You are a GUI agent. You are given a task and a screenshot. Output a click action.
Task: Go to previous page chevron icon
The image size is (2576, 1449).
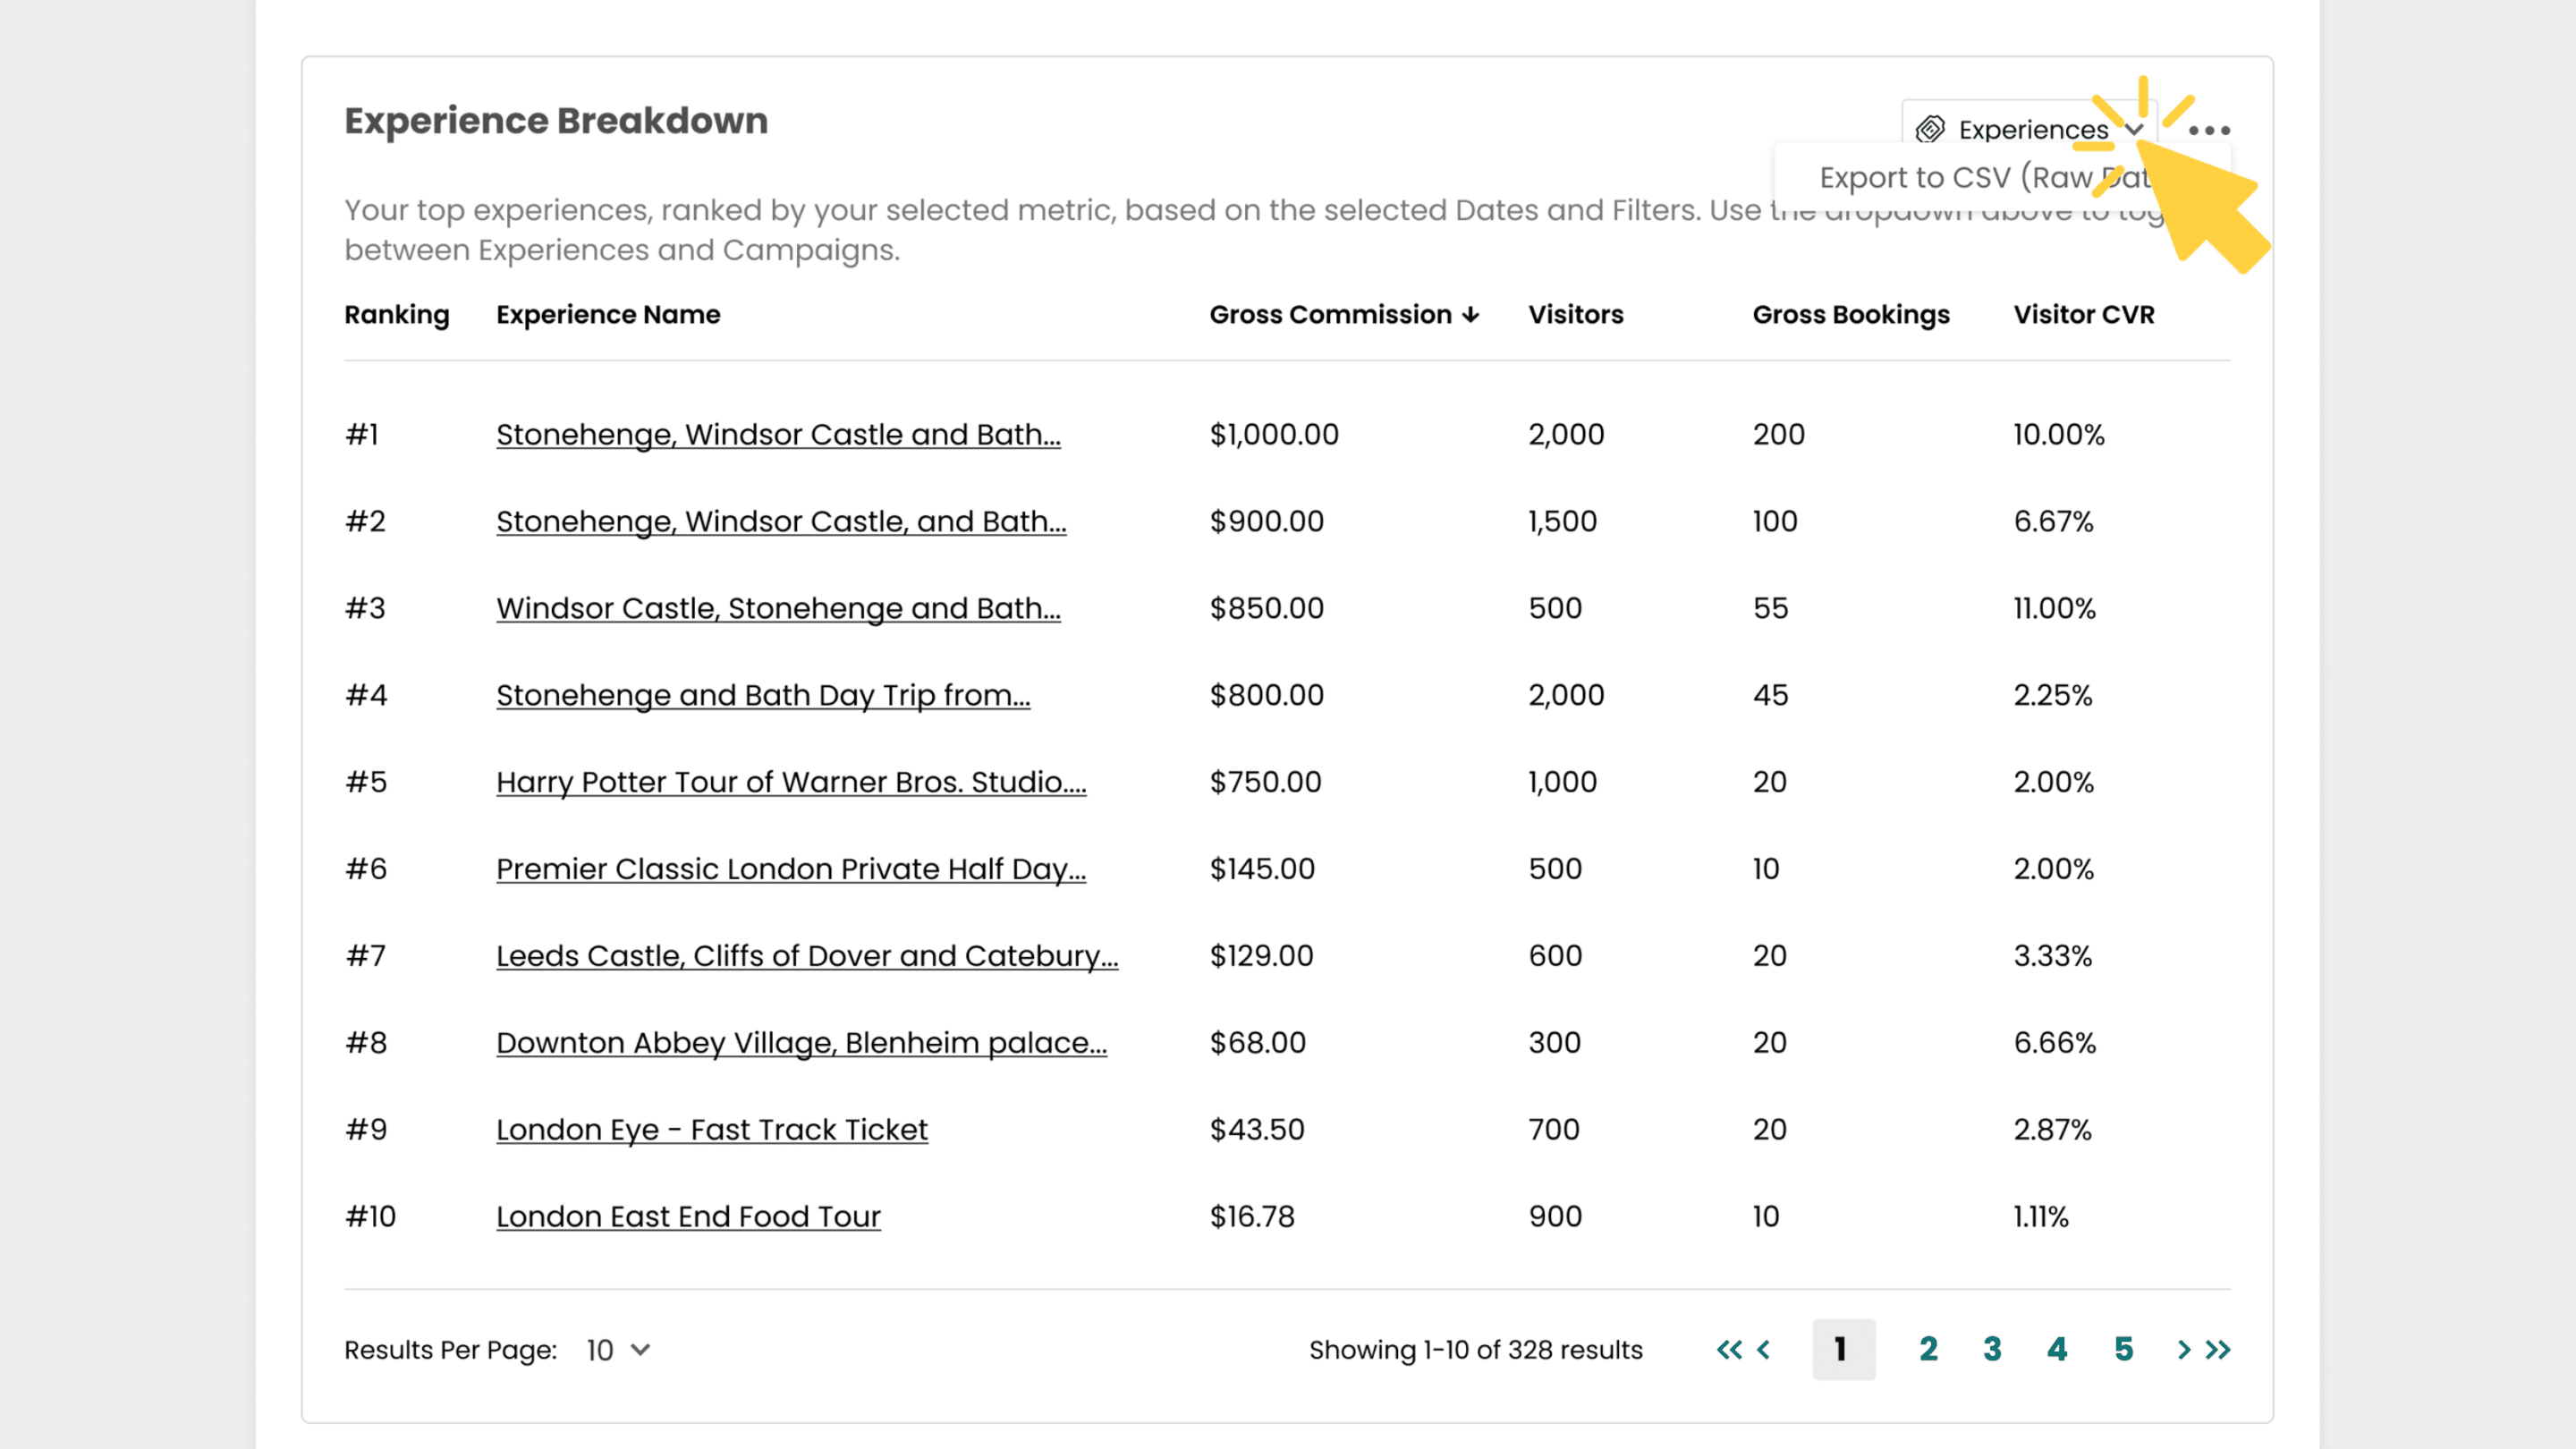[1764, 1350]
